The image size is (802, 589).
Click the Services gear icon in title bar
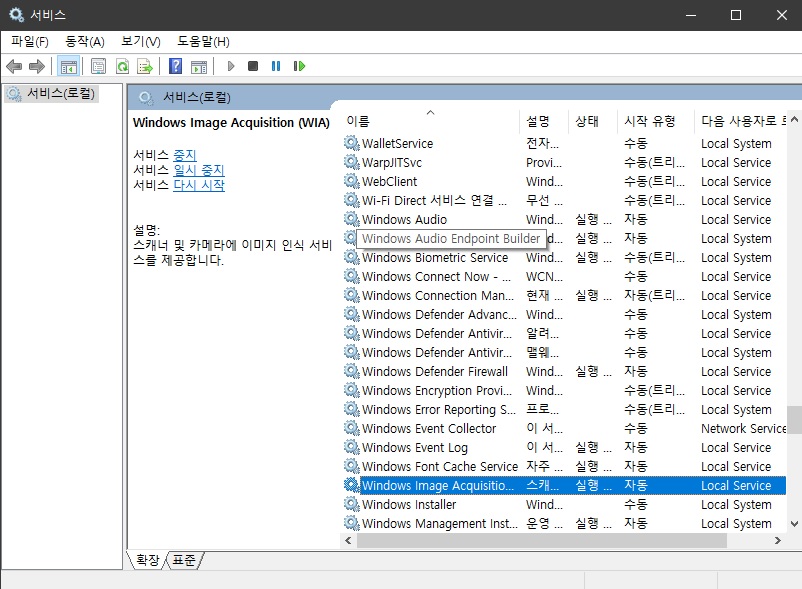[x=16, y=15]
